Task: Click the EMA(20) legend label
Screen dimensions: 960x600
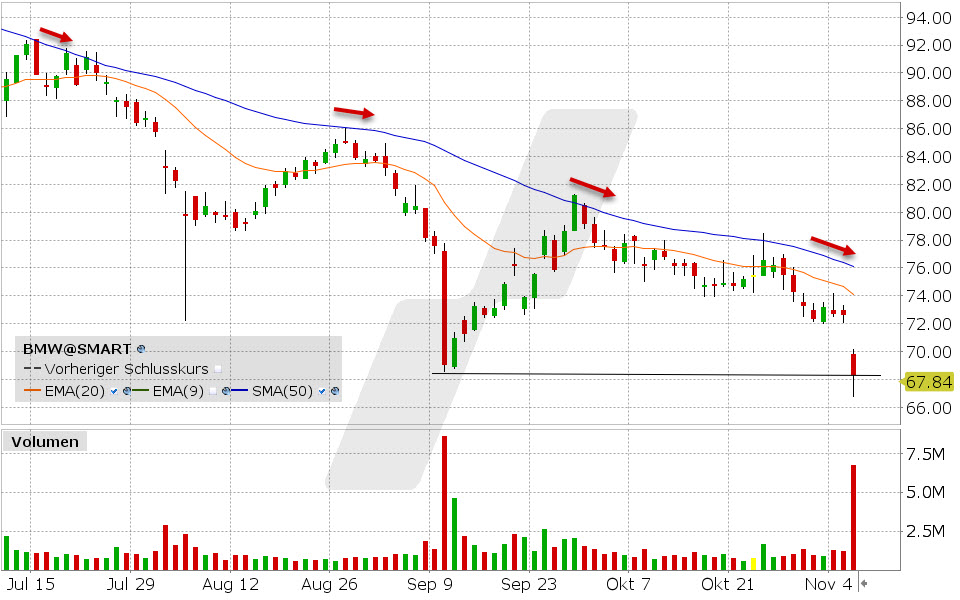Action: (x=75, y=391)
